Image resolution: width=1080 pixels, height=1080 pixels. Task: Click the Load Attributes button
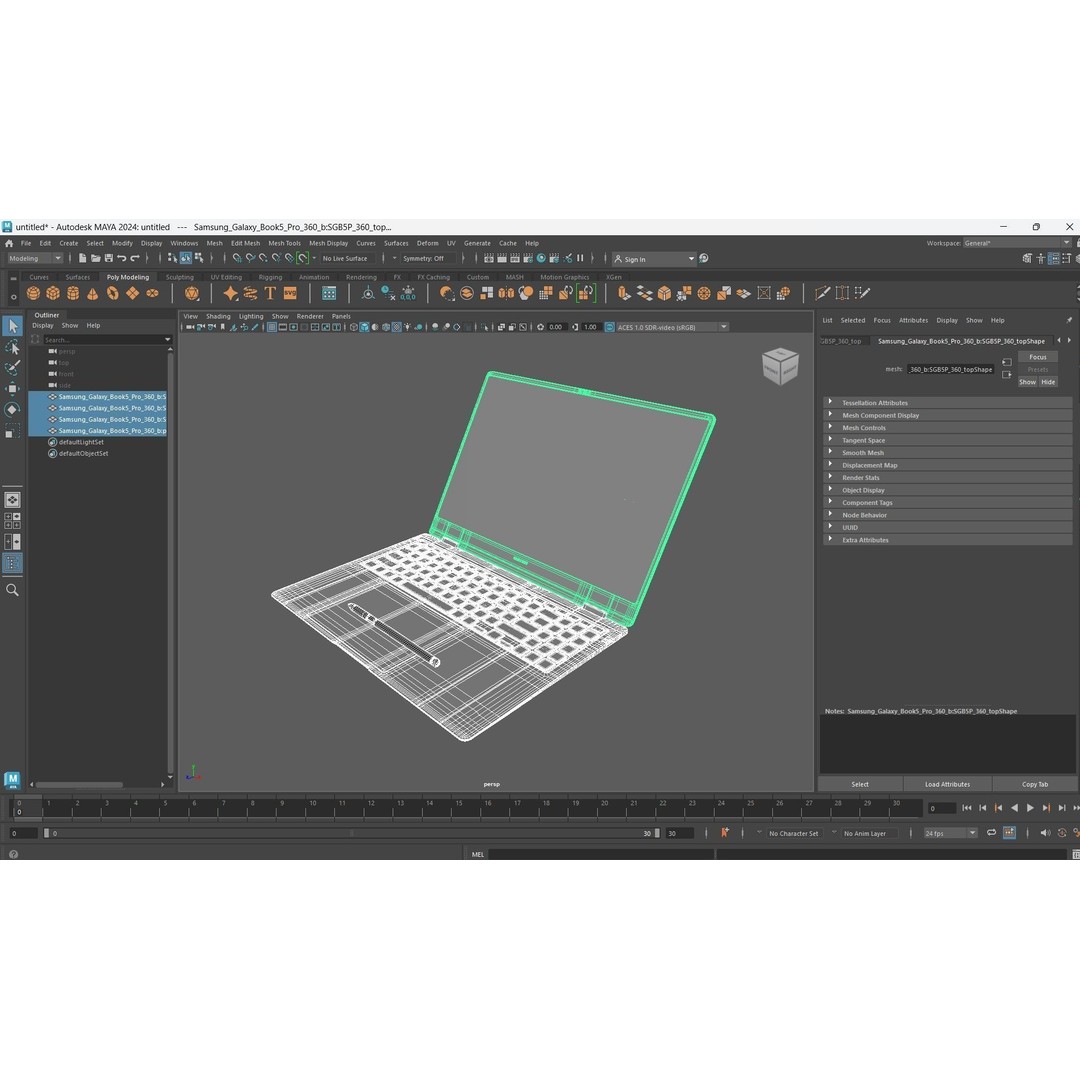click(x=947, y=784)
